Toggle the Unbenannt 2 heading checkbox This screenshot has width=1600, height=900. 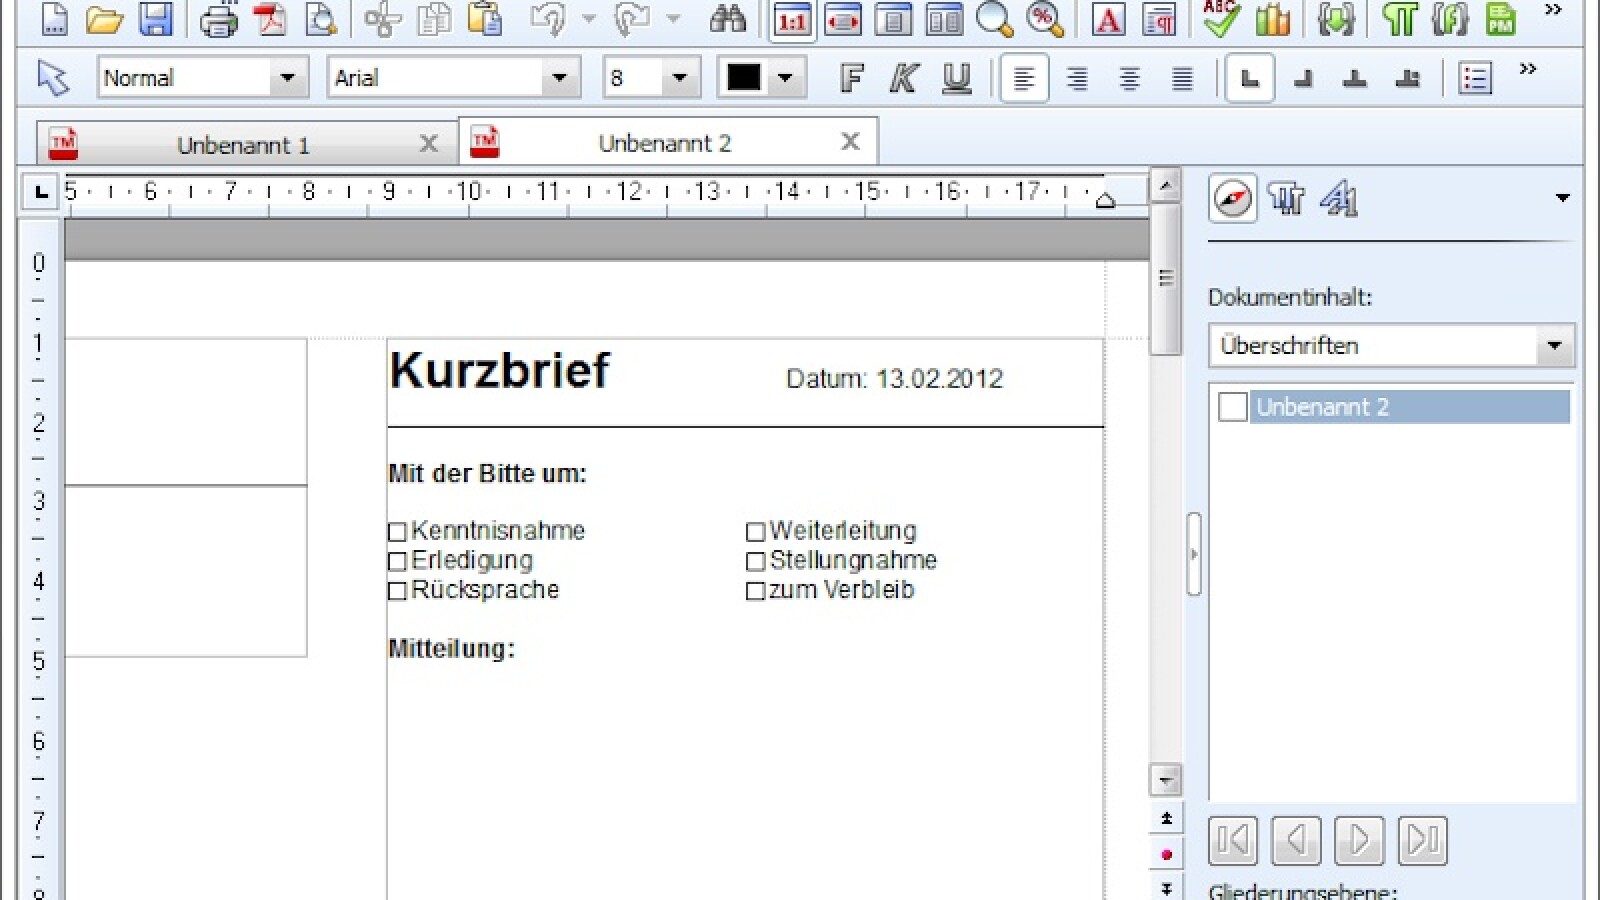tap(1232, 407)
